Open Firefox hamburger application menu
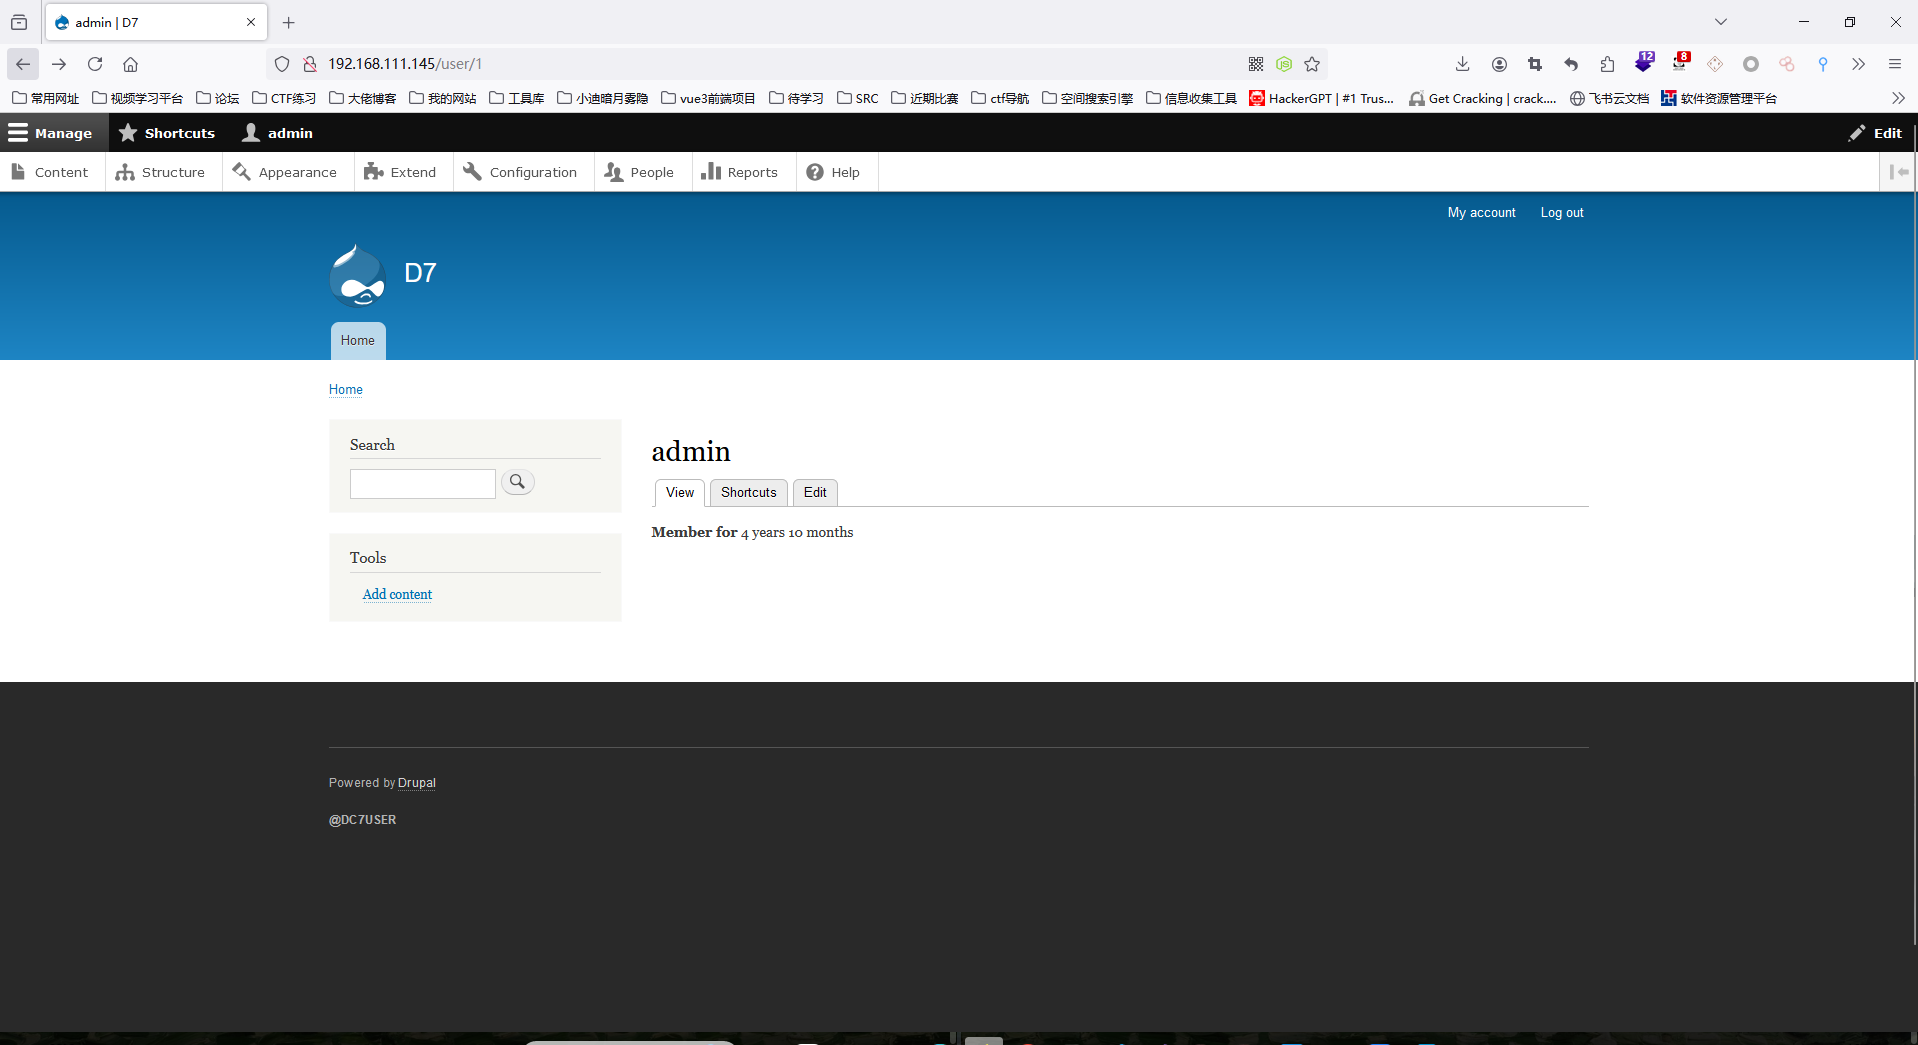The width and height of the screenshot is (1918, 1045). click(1894, 64)
